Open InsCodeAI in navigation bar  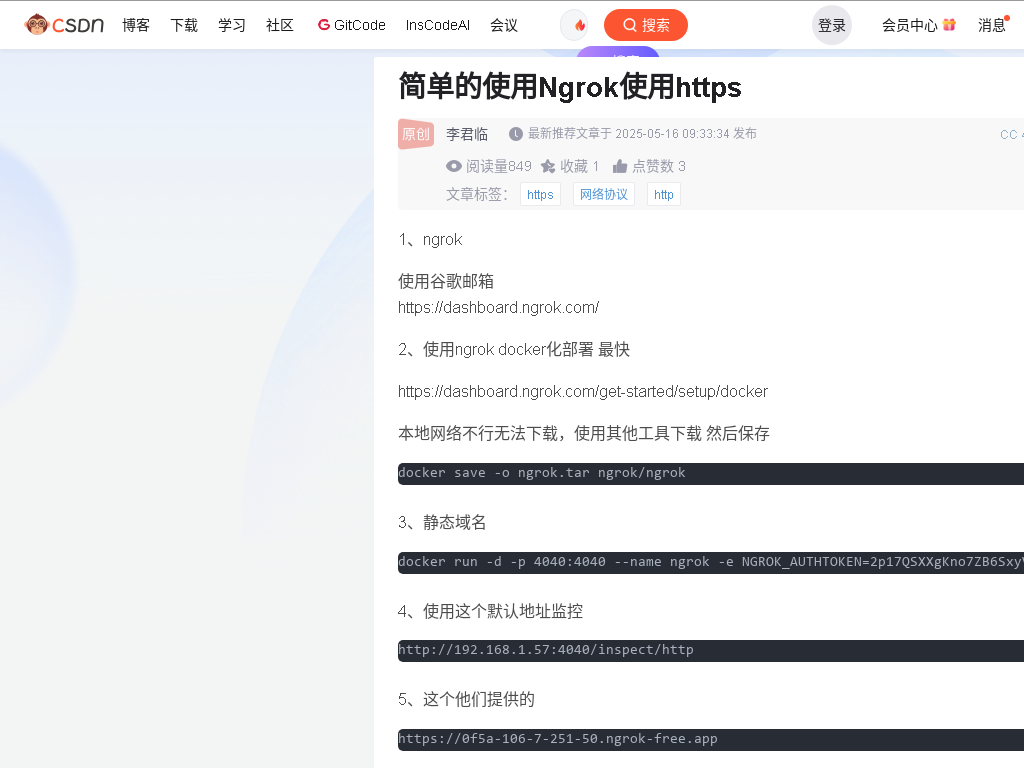coord(438,25)
